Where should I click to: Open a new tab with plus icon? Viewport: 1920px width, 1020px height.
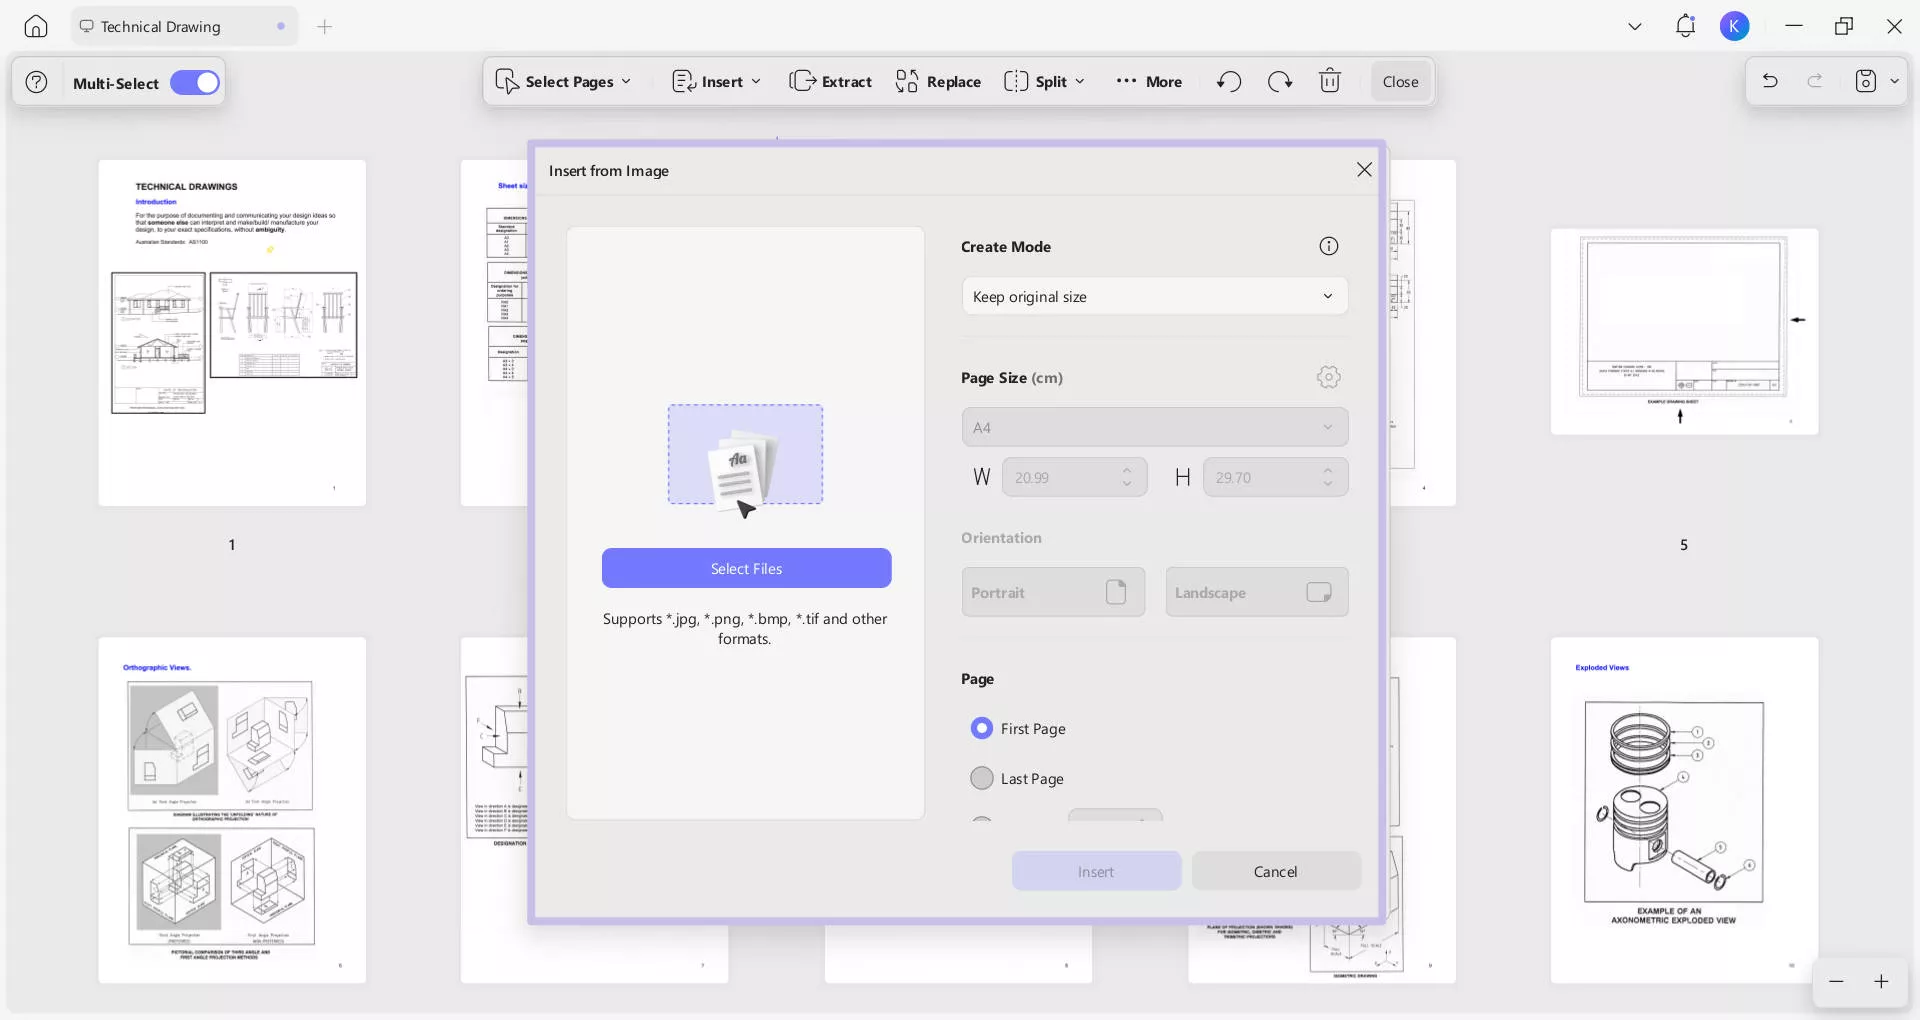324,27
